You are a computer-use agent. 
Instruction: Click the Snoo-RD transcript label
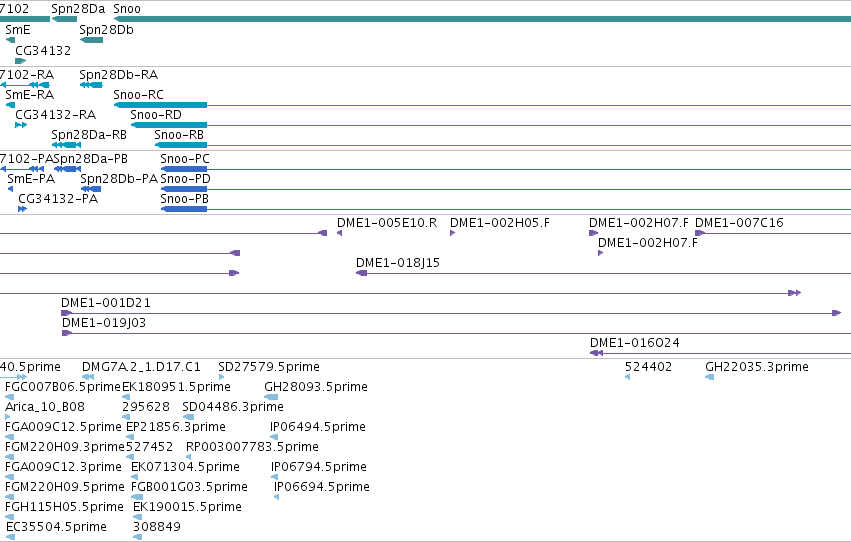click(x=156, y=114)
